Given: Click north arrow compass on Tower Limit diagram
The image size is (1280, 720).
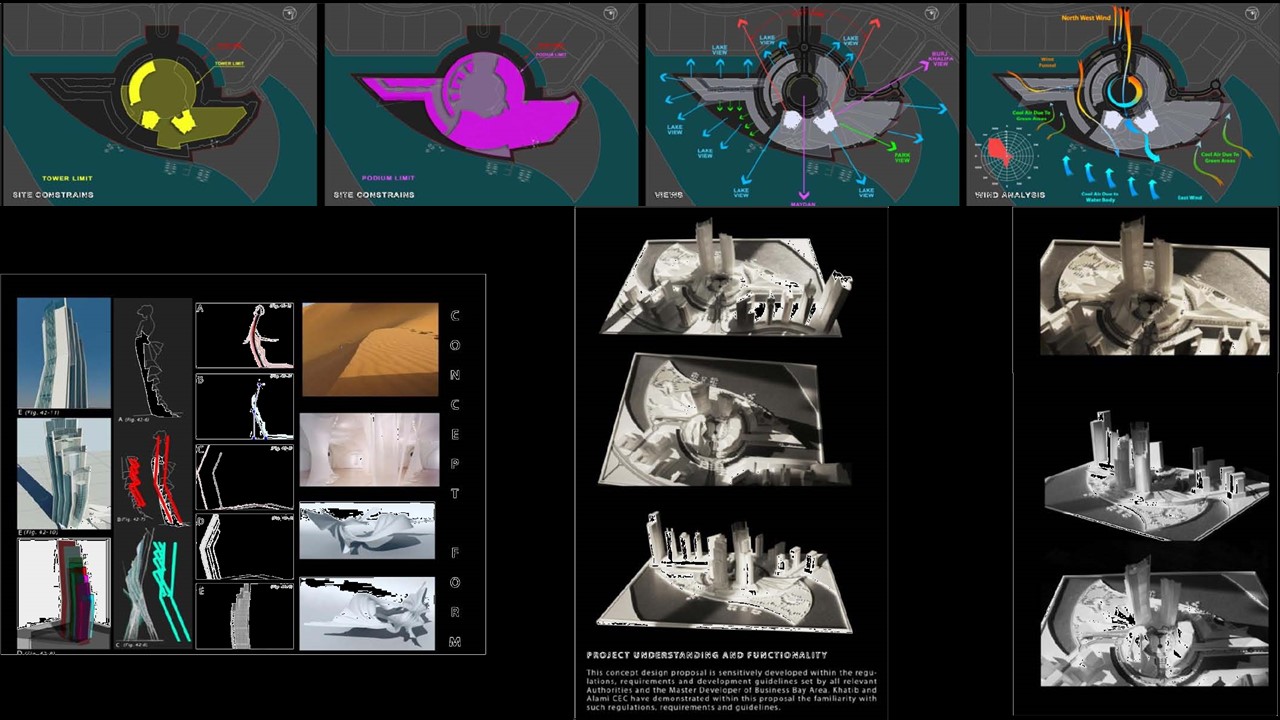Looking at the screenshot, I should click(291, 14).
